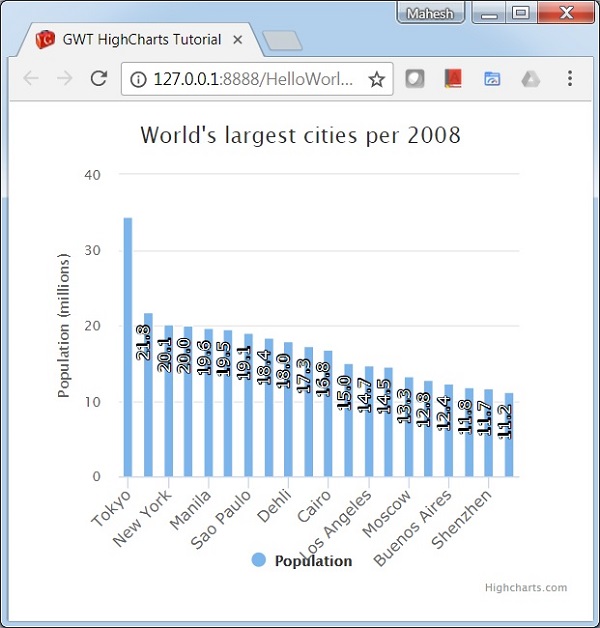Close the GWT HighCharts Tutorial tab
This screenshot has width=600, height=628.
click(x=238, y=40)
